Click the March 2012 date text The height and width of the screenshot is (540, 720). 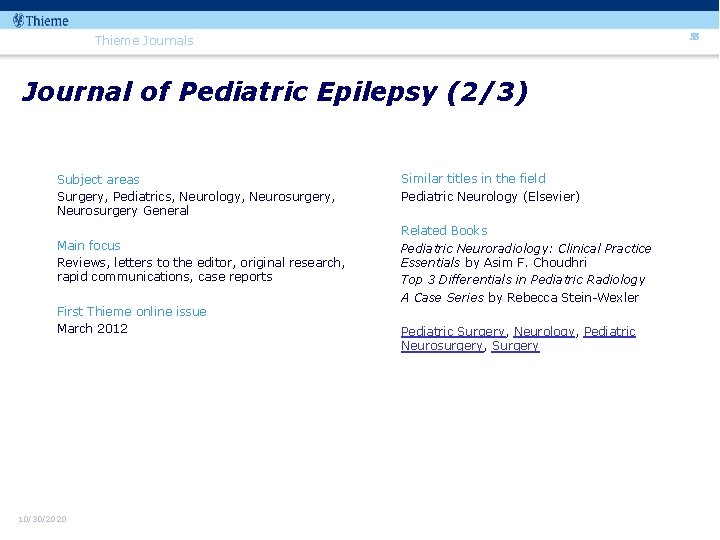click(92, 329)
